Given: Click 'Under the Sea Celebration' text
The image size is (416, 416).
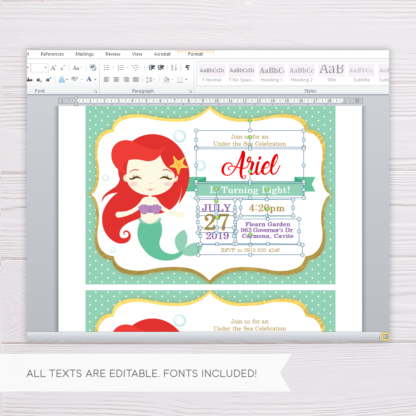Looking at the screenshot, I should pos(250,144).
